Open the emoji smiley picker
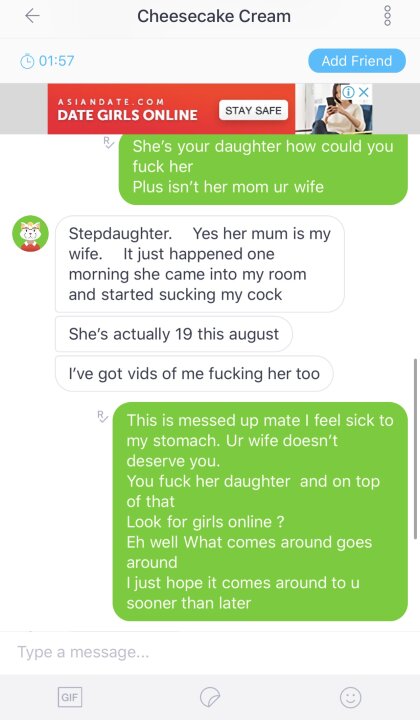 coord(351,698)
